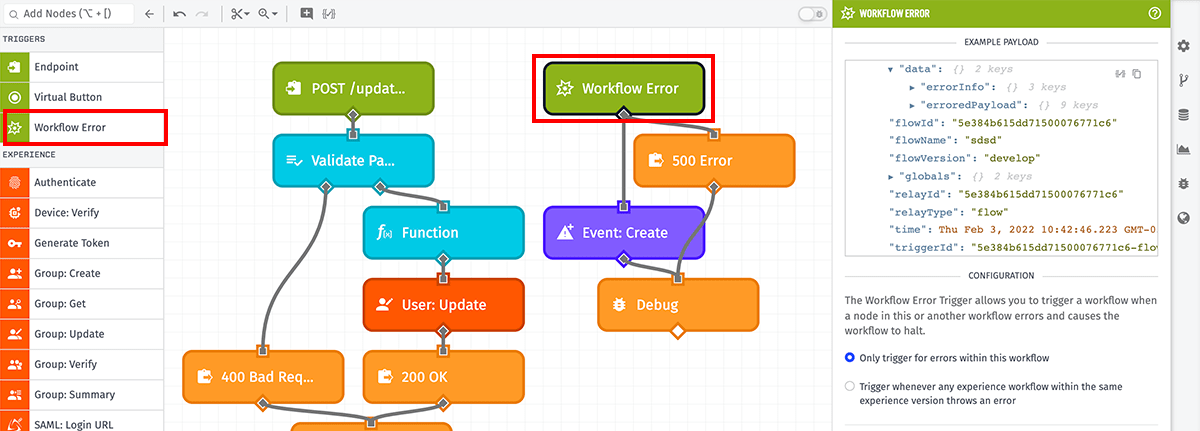Toggle the debug switch above canvas
The height and width of the screenshot is (431, 1200).
811,14
